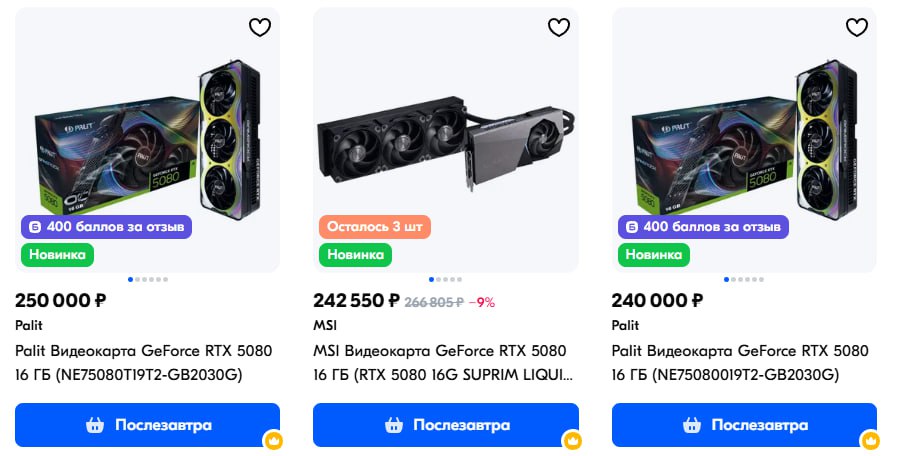The height and width of the screenshot is (456, 900).
Task: Open MSI RTX 5080 SUPRIM LIQUID title
Action: 443,363
